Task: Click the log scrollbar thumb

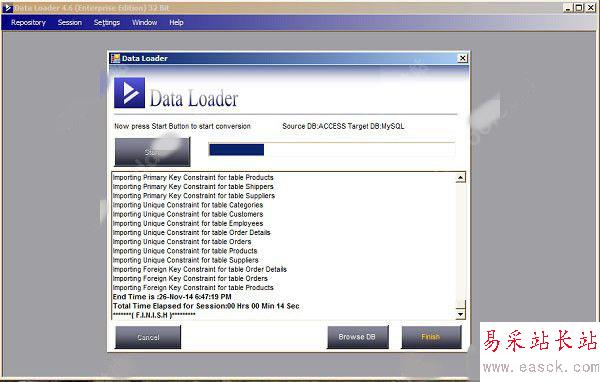Action: pyautogui.click(x=461, y=305)
